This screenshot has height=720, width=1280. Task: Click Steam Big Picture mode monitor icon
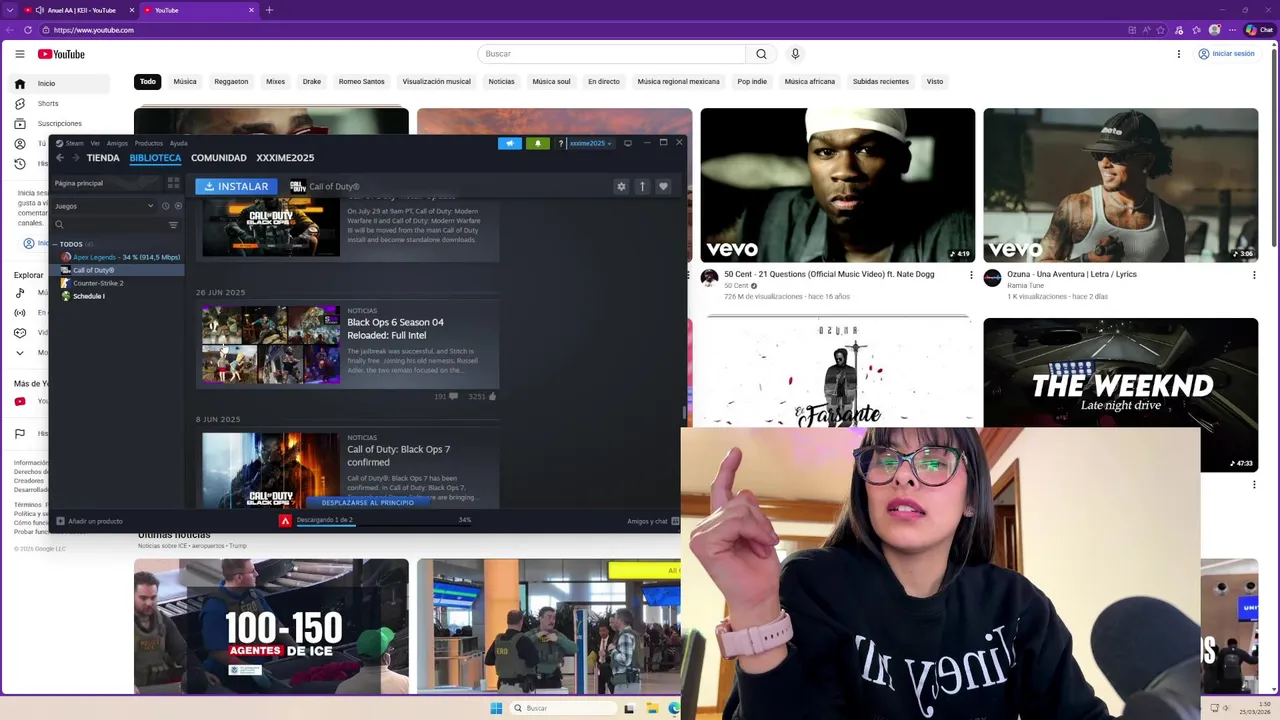(x=628, y=143)
